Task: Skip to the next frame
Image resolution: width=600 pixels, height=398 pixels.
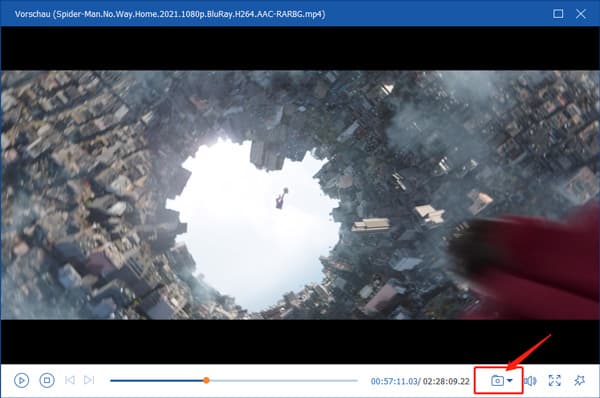Action: tap(89, 380)
